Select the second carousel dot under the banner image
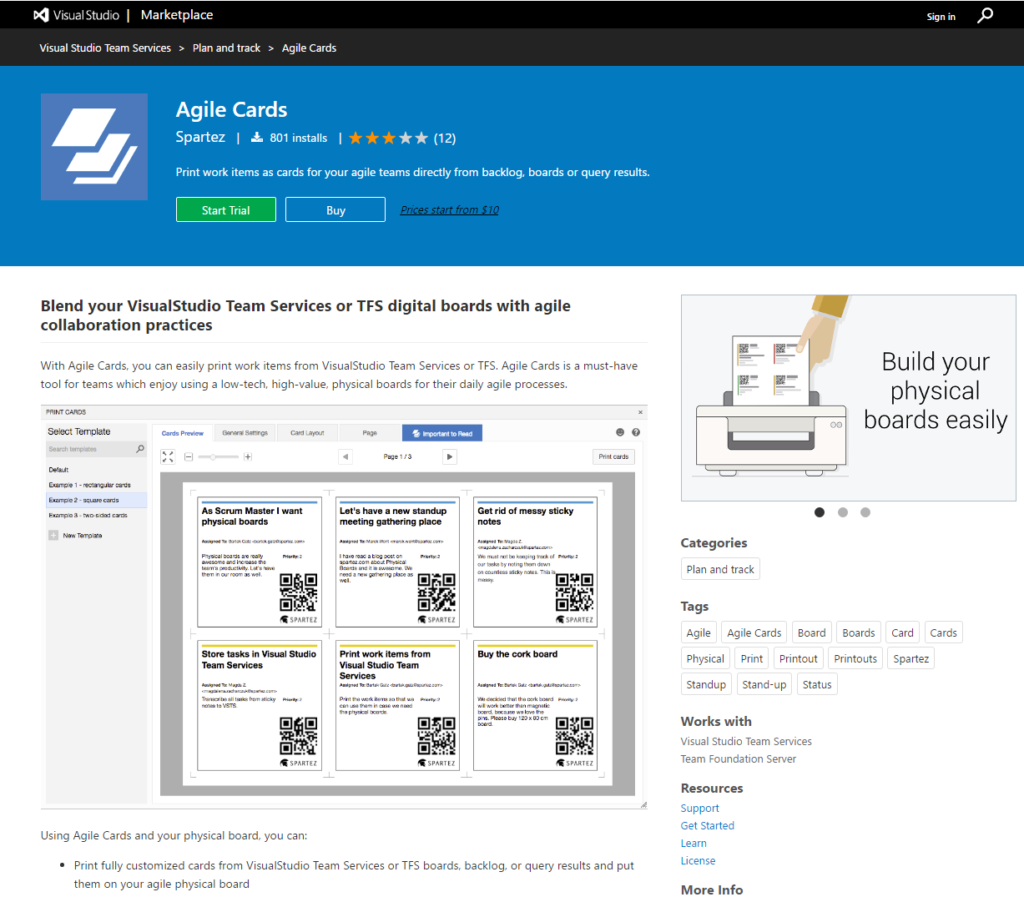This screenshot has width=1024, height=897. [x=842, y=511]
